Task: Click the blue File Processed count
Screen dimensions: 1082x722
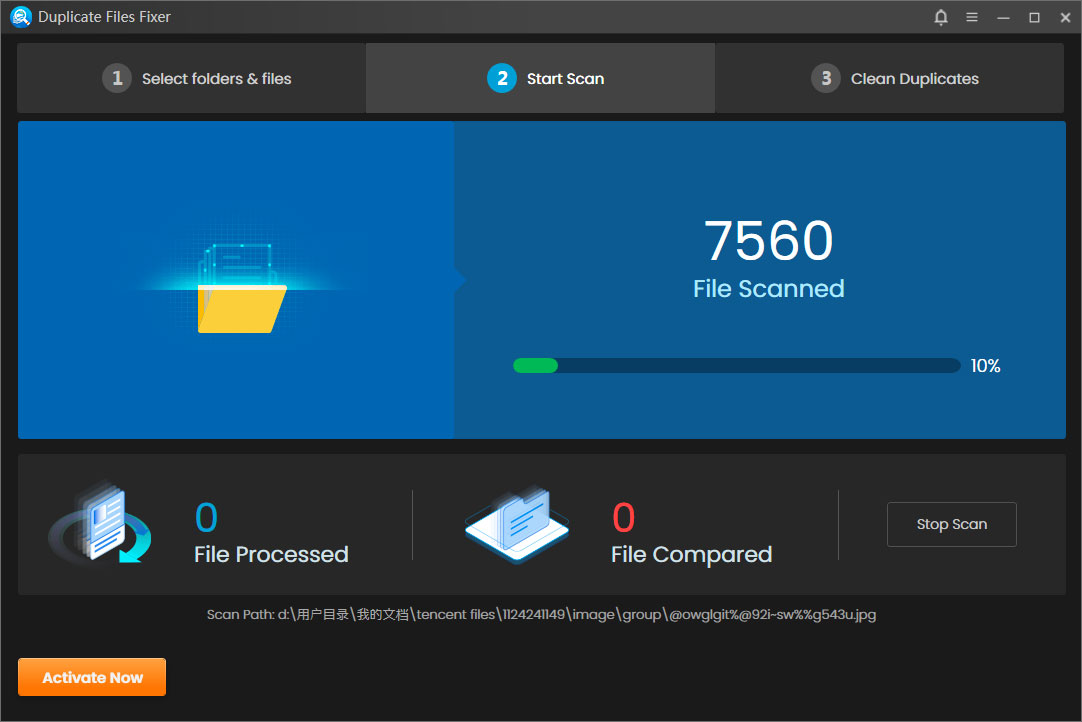Action: coord(206,518)
